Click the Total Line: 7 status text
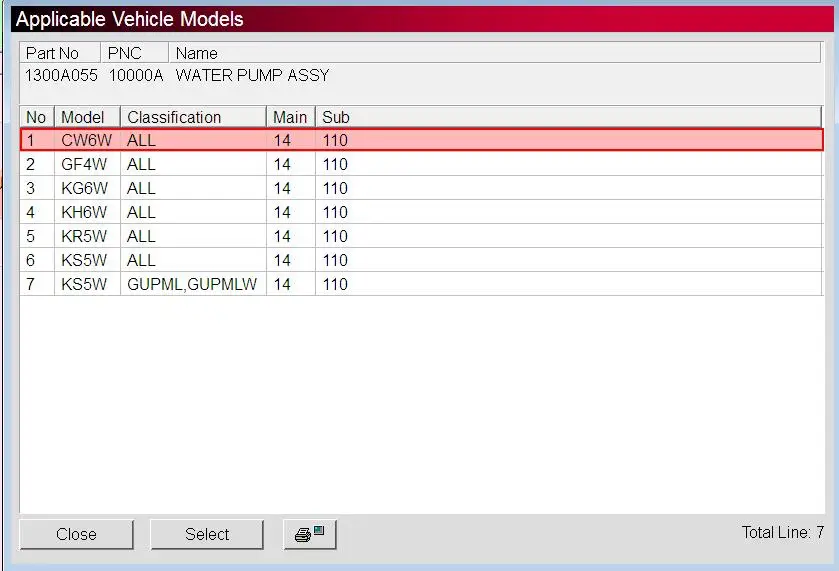The width and height of the screenshot is (839, 571). pos(782,532)
